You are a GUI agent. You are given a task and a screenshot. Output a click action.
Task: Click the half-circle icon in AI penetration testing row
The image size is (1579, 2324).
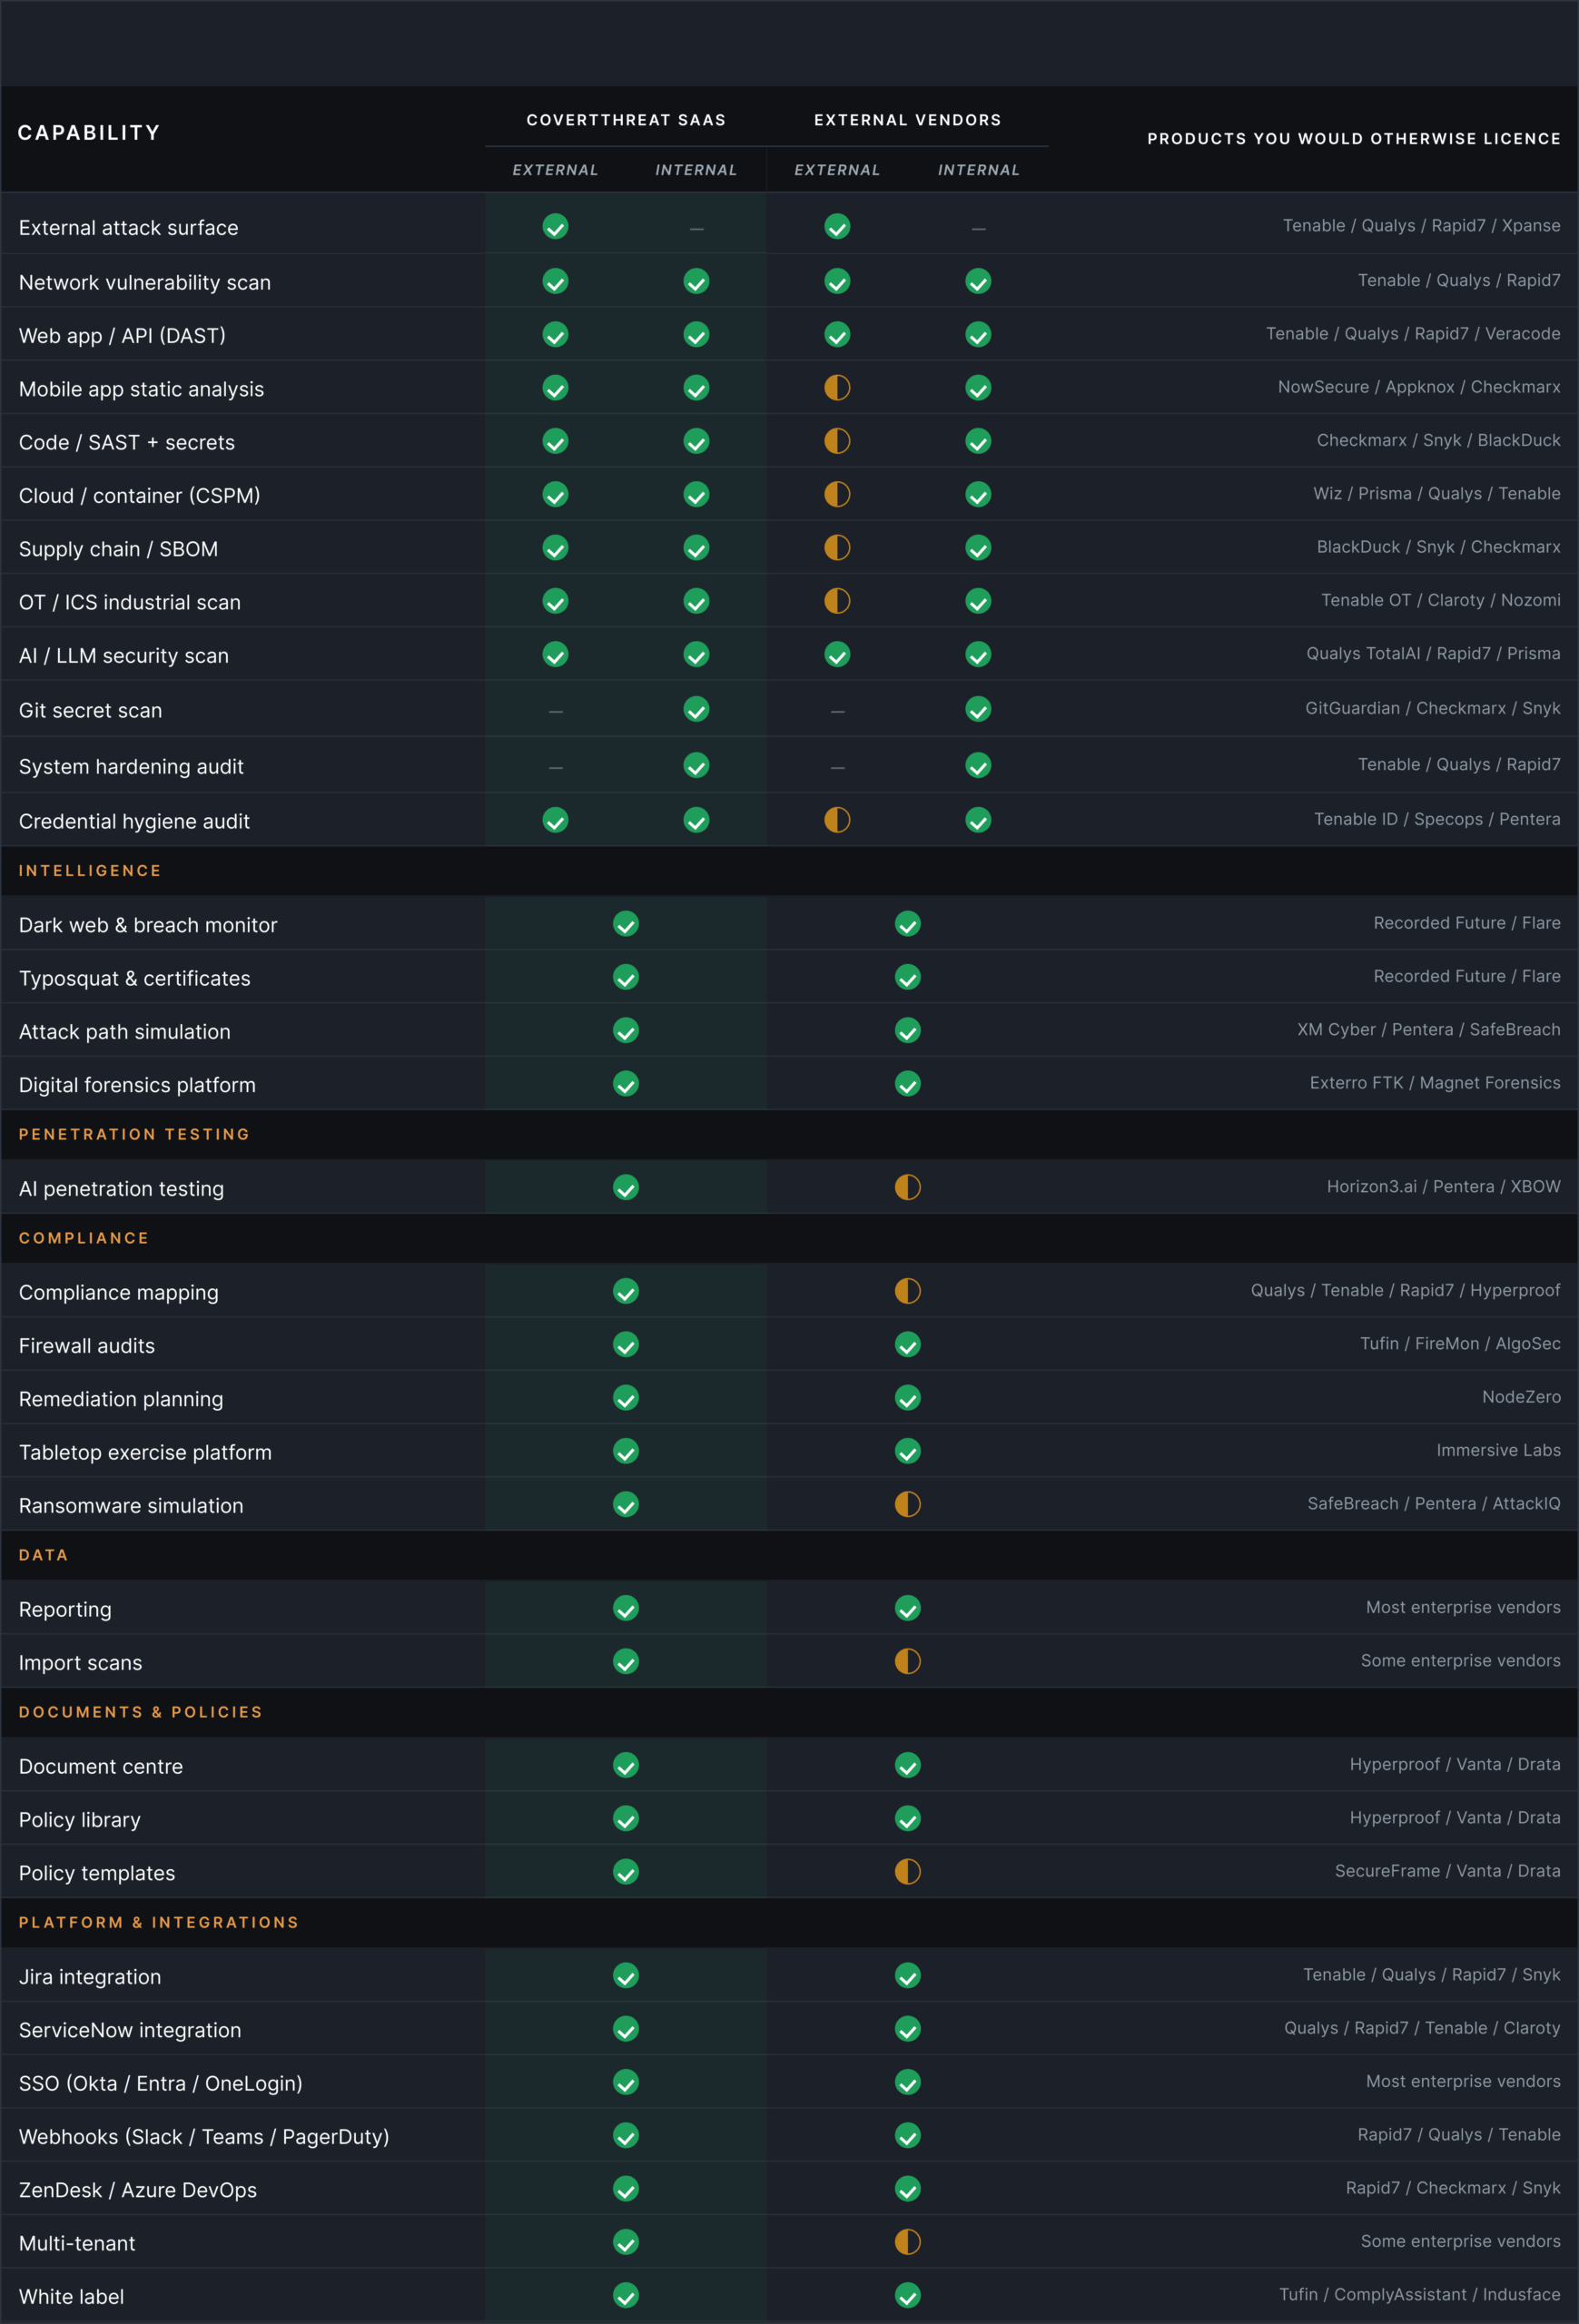point(908,1187)
